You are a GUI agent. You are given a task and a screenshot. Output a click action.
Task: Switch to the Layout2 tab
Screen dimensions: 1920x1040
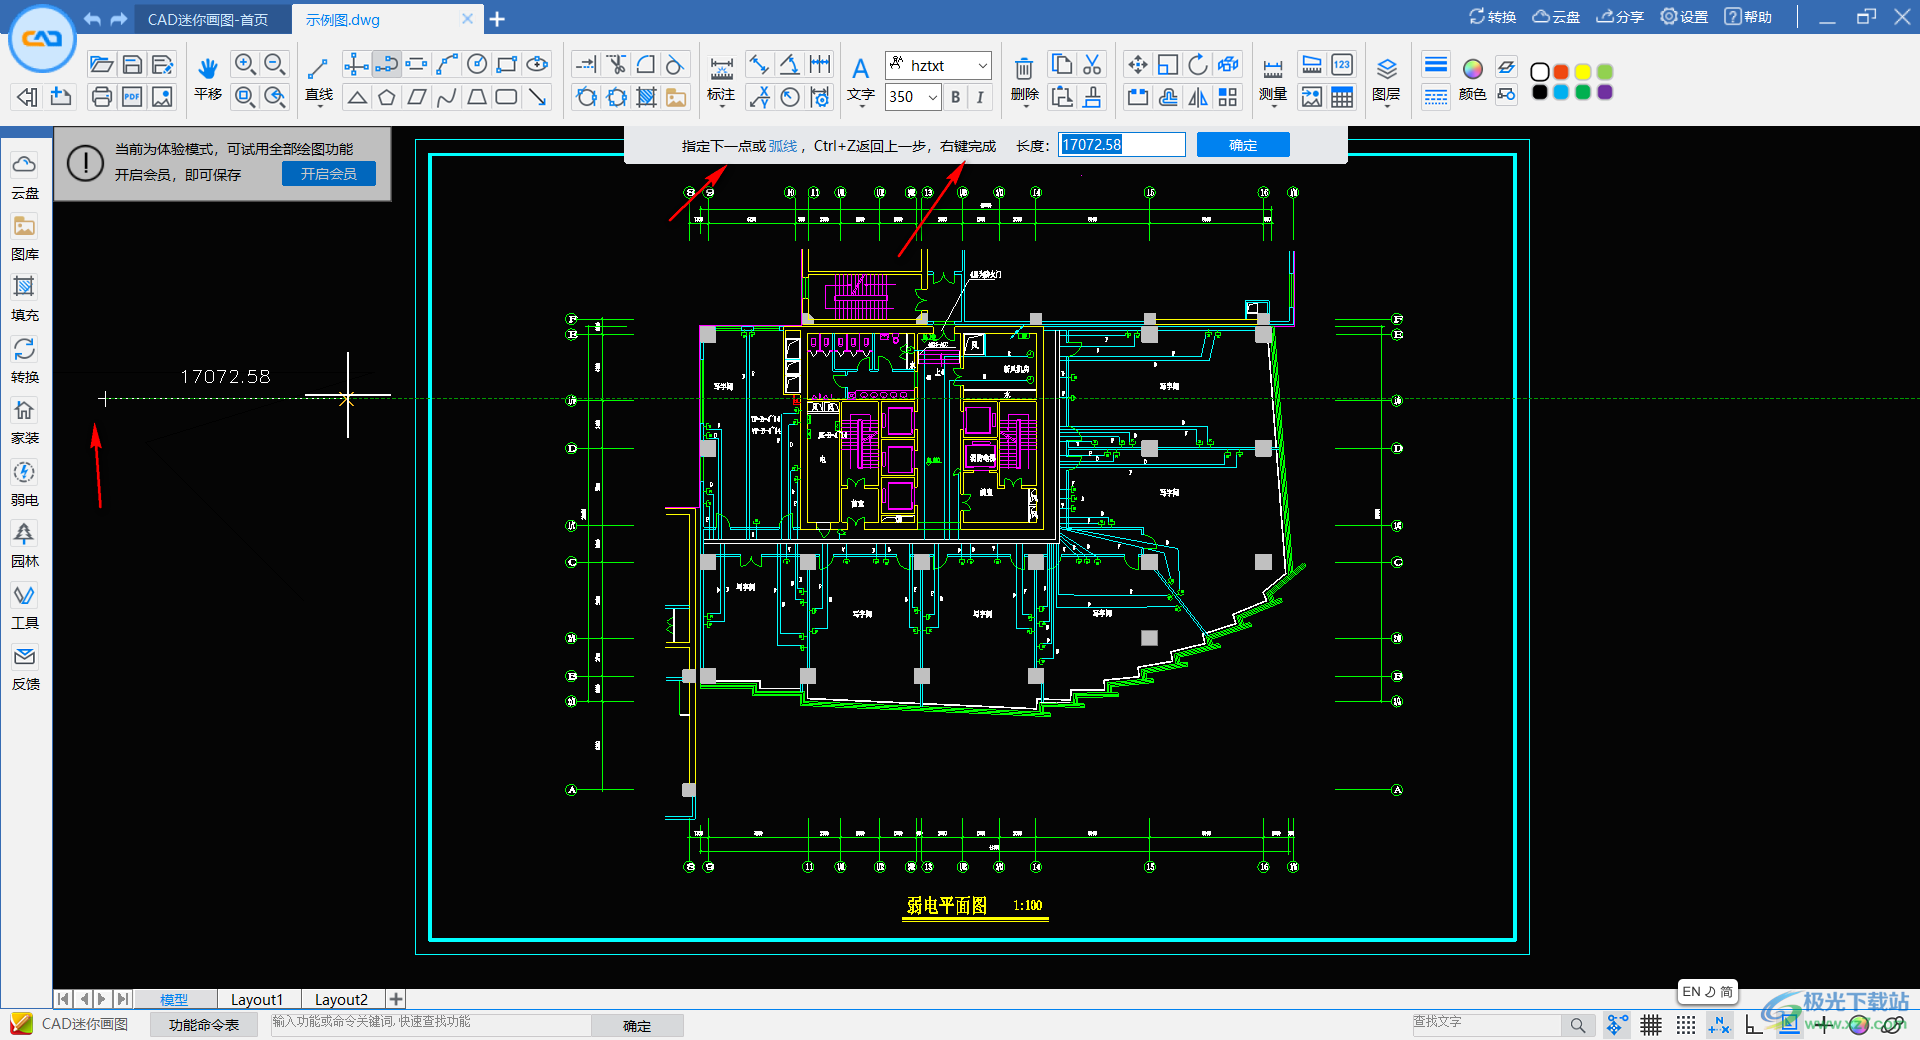pos(341,999)
